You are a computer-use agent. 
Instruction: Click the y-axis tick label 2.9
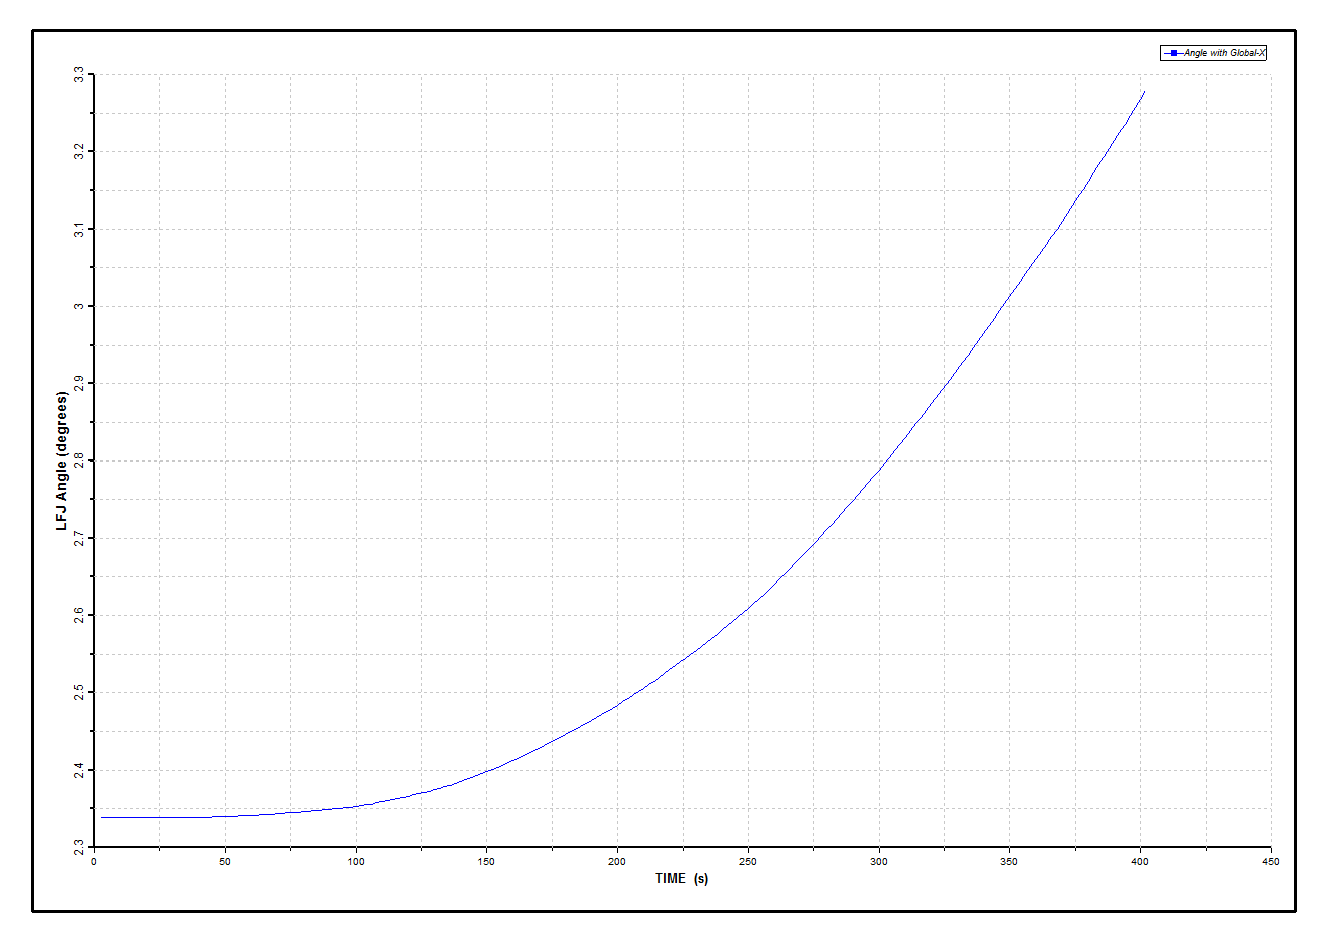coord(78,384)
